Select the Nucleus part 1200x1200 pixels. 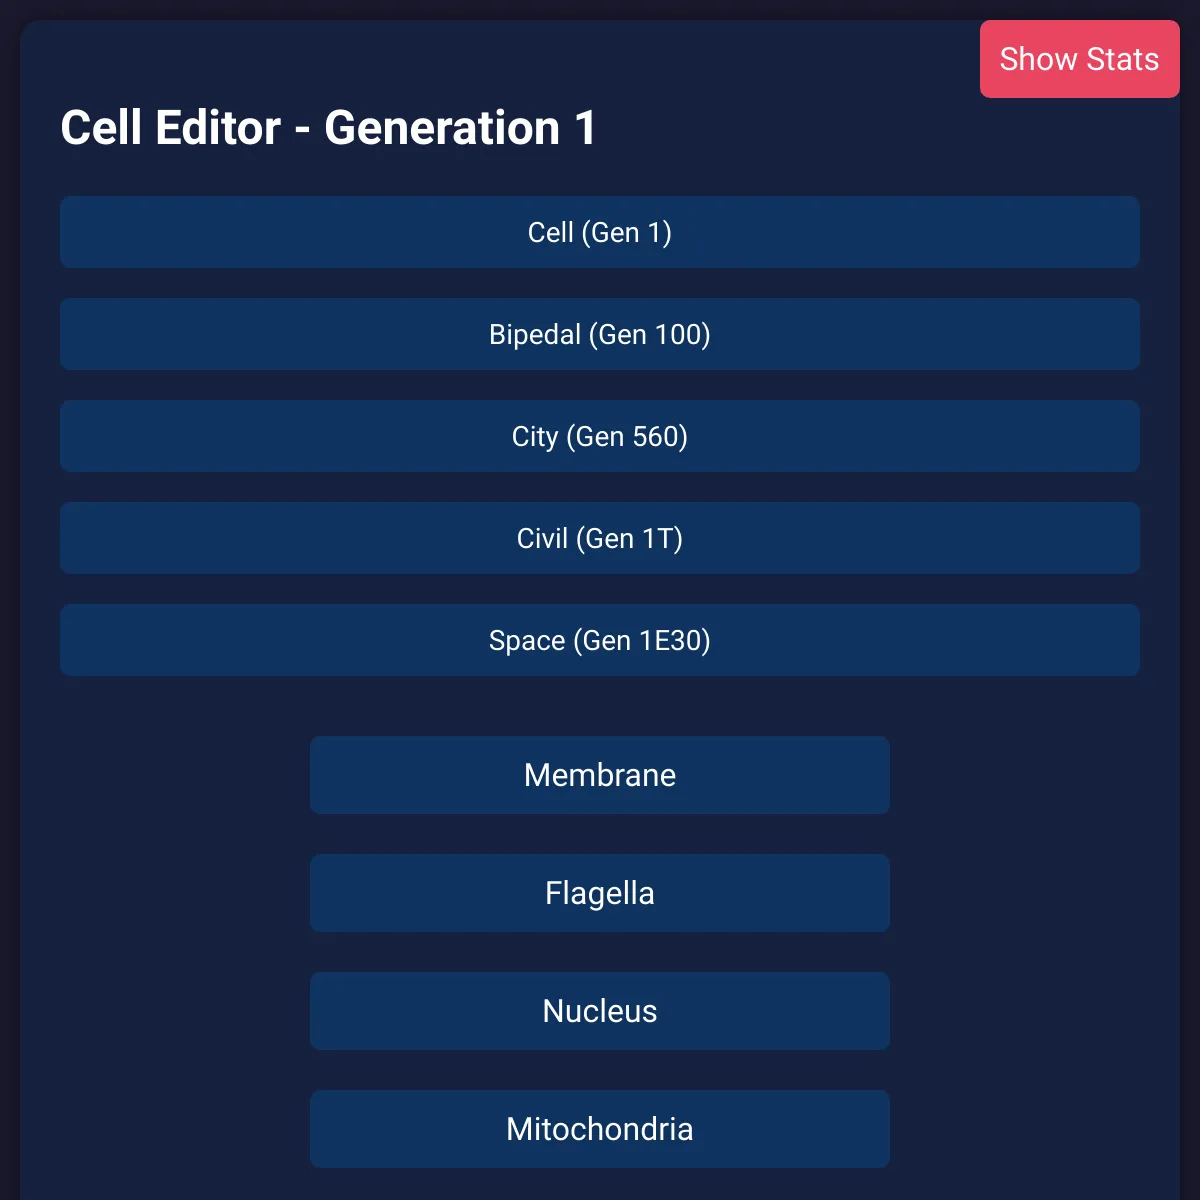[600, 1011]
